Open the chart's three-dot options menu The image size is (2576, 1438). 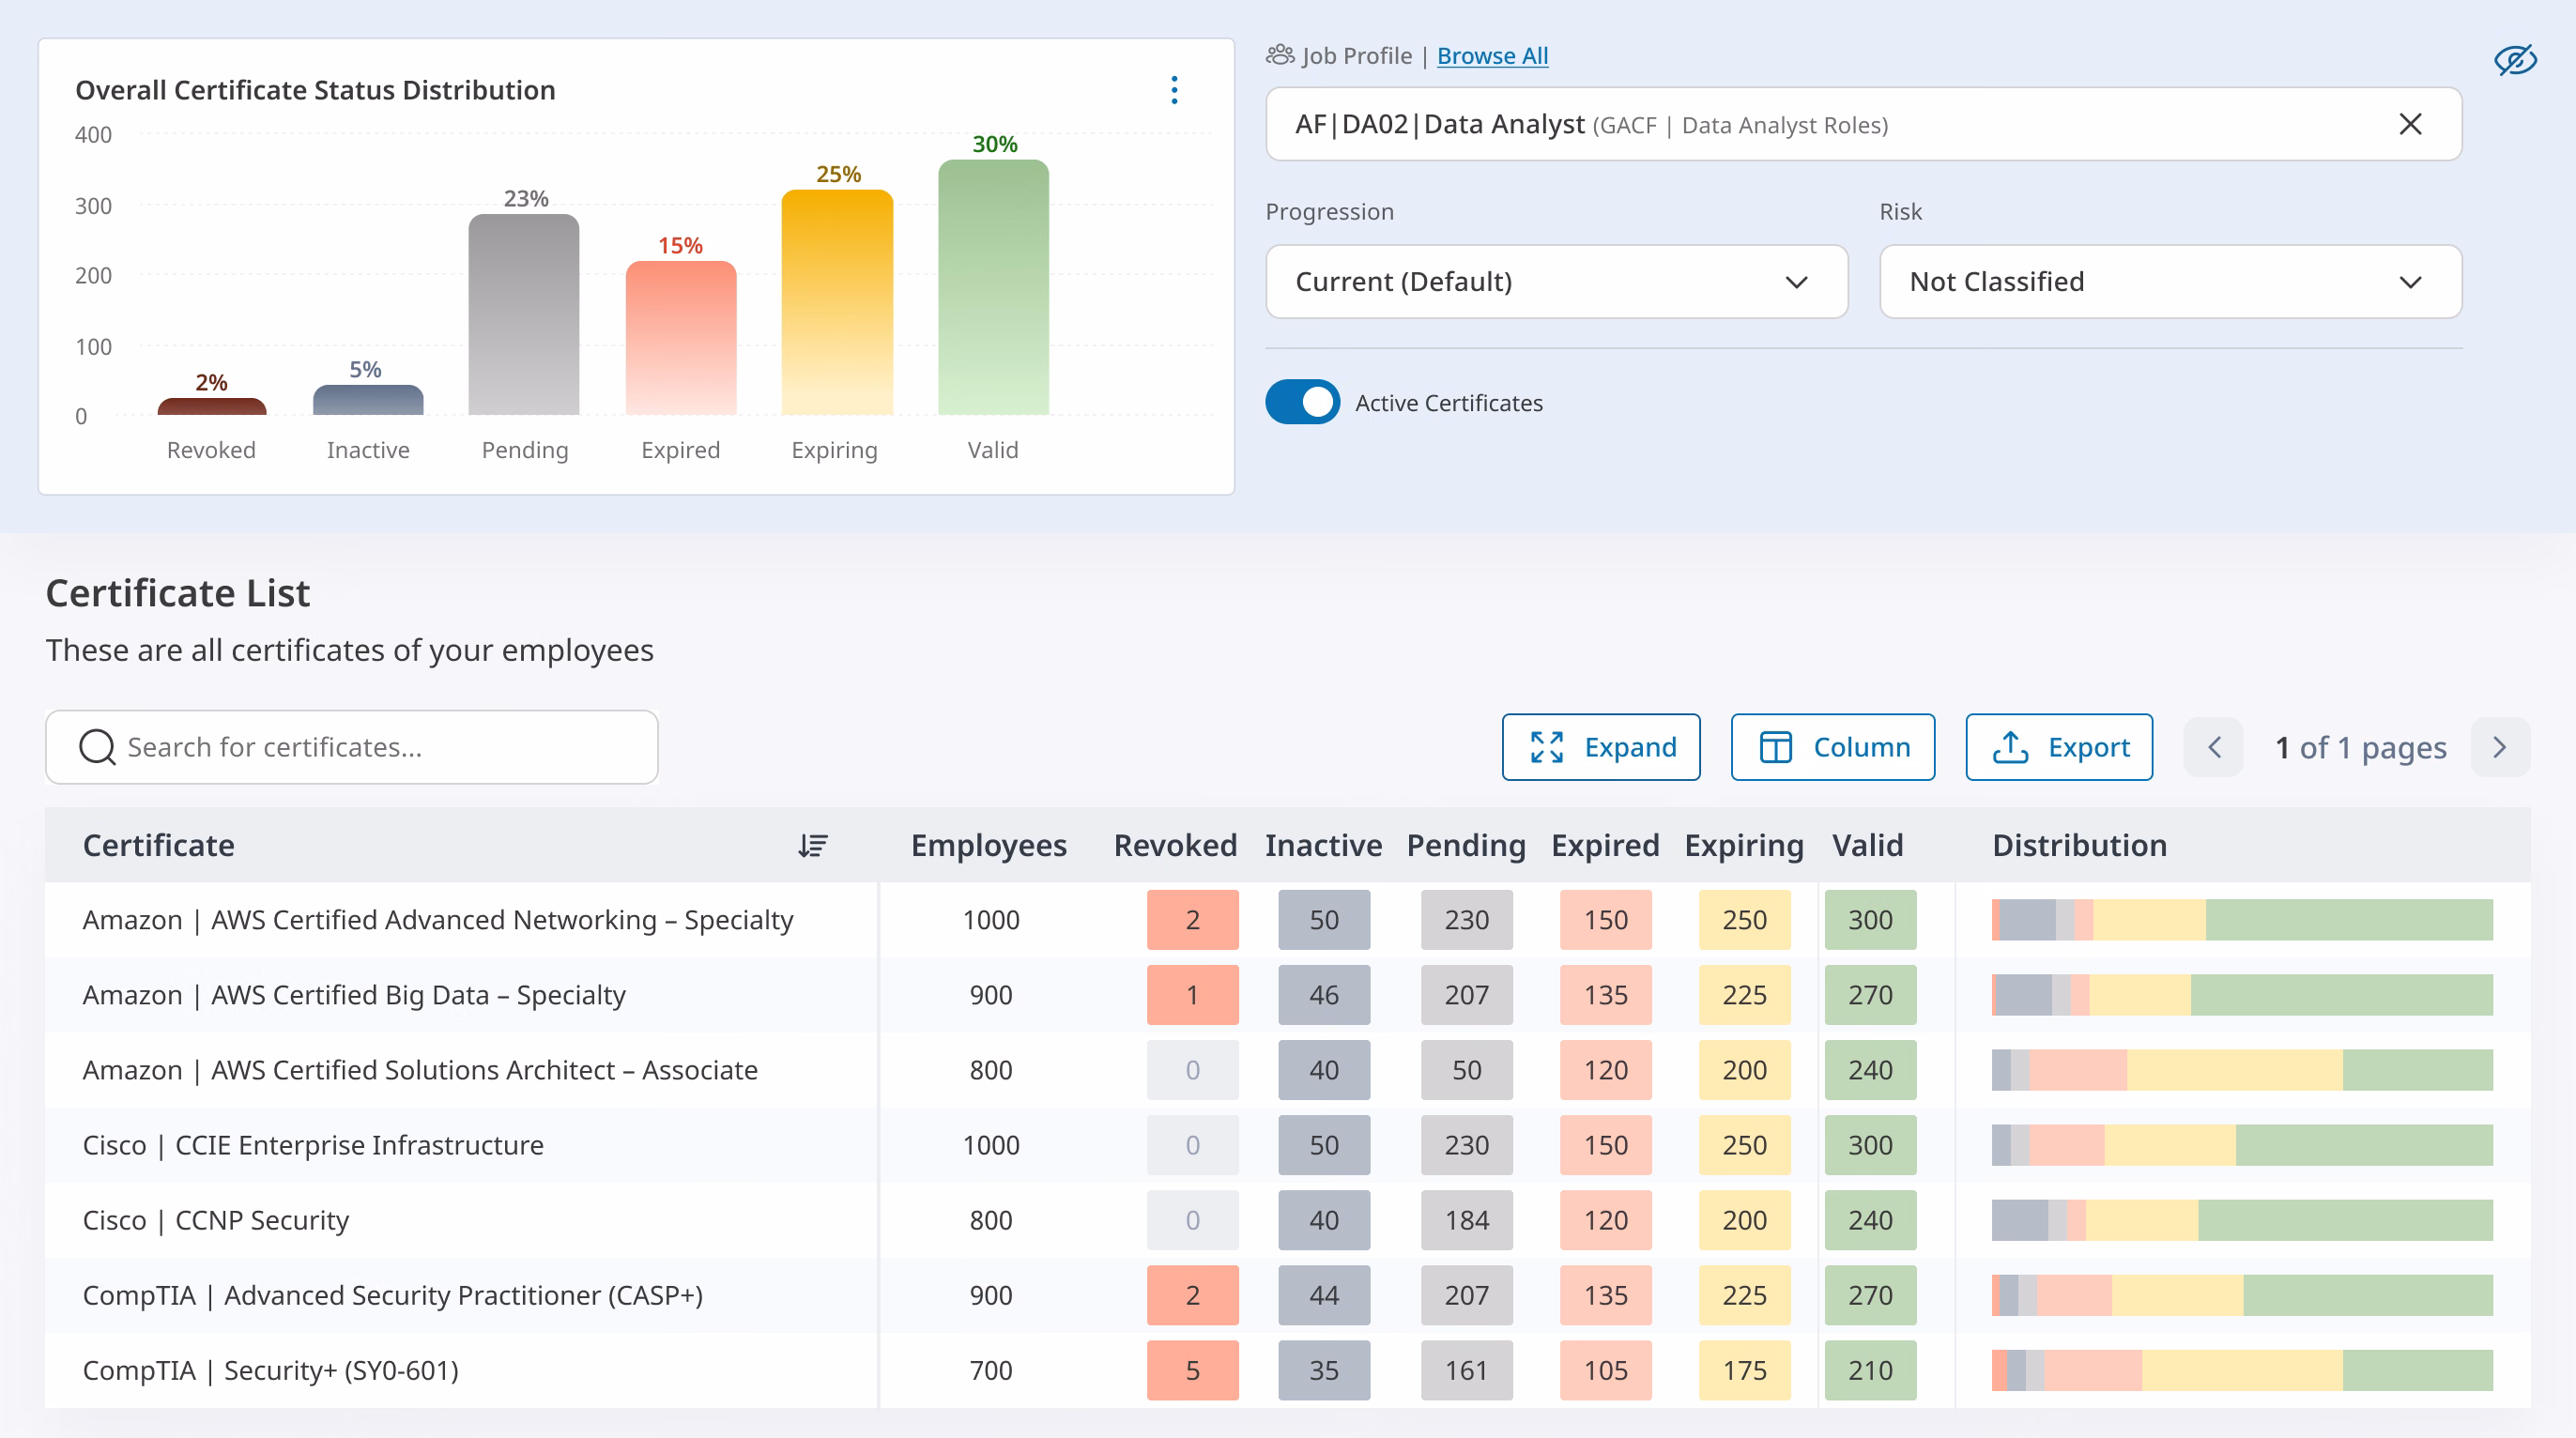(x=1174, y=90)
